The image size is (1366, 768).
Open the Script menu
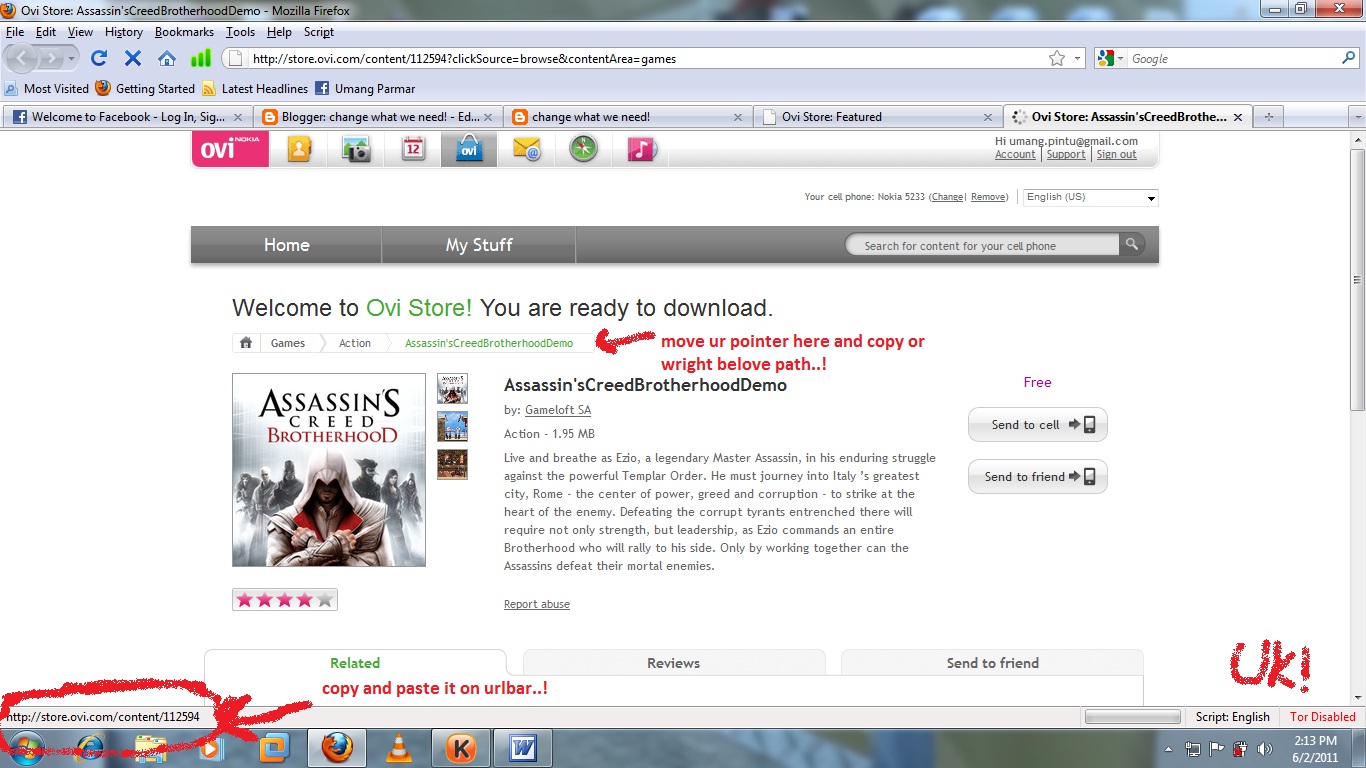click(319, 32)
